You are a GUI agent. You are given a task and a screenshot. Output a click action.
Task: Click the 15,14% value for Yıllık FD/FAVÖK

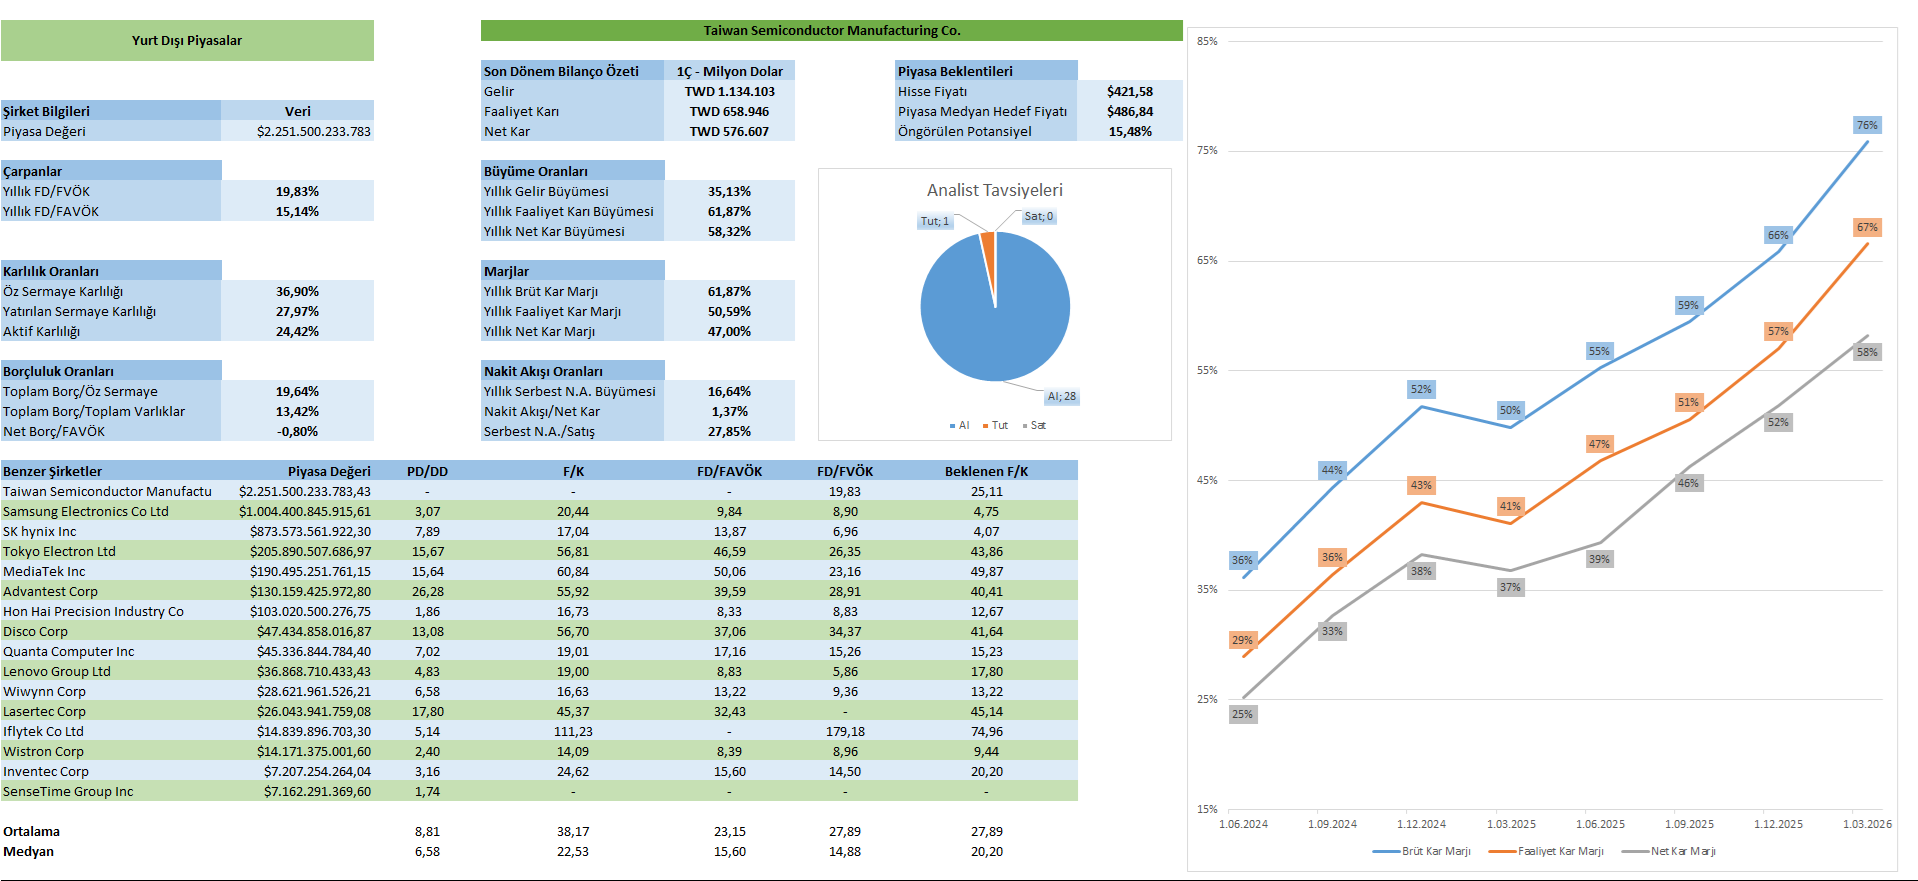pos(297,211)
